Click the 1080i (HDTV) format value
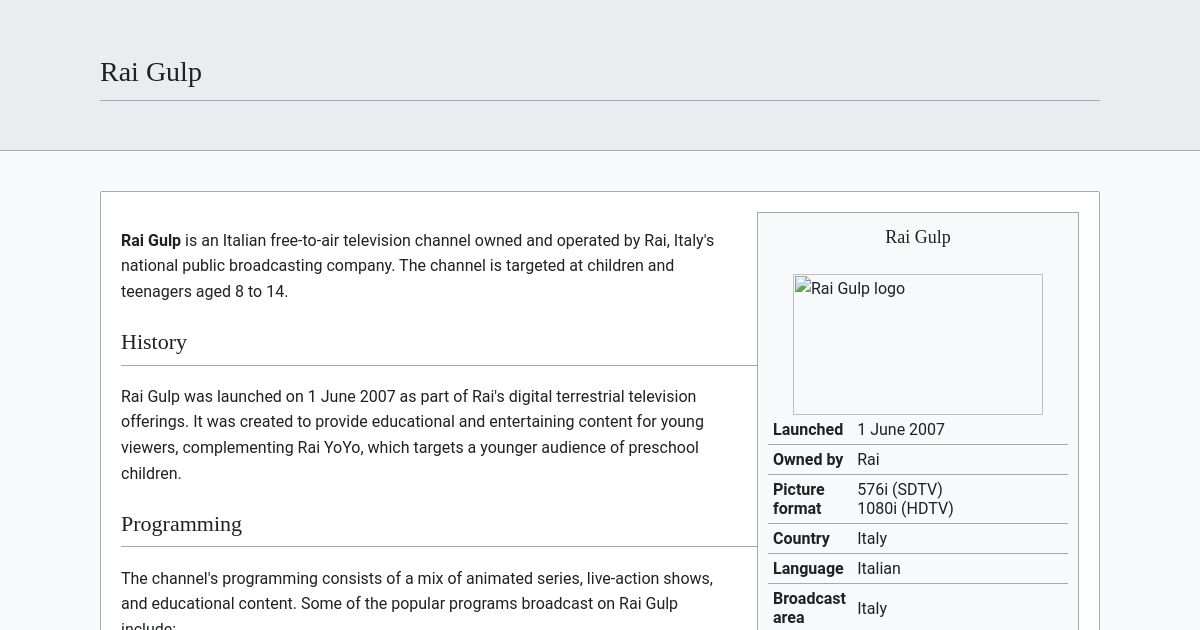Screen dimensions: 1200x630 pyautogui.click(x=905, y=508)
